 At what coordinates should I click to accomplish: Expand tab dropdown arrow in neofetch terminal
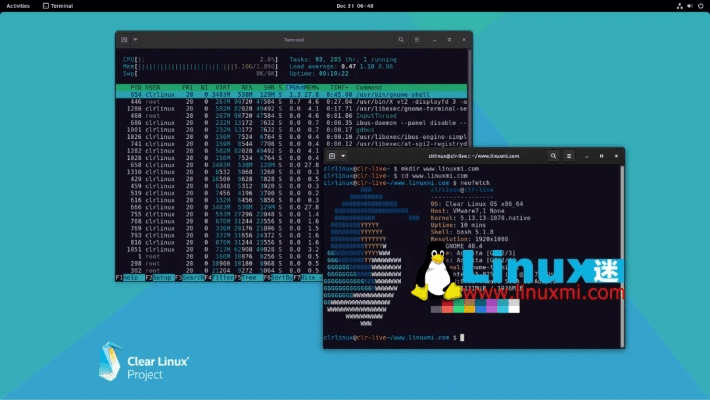point(343,157)
